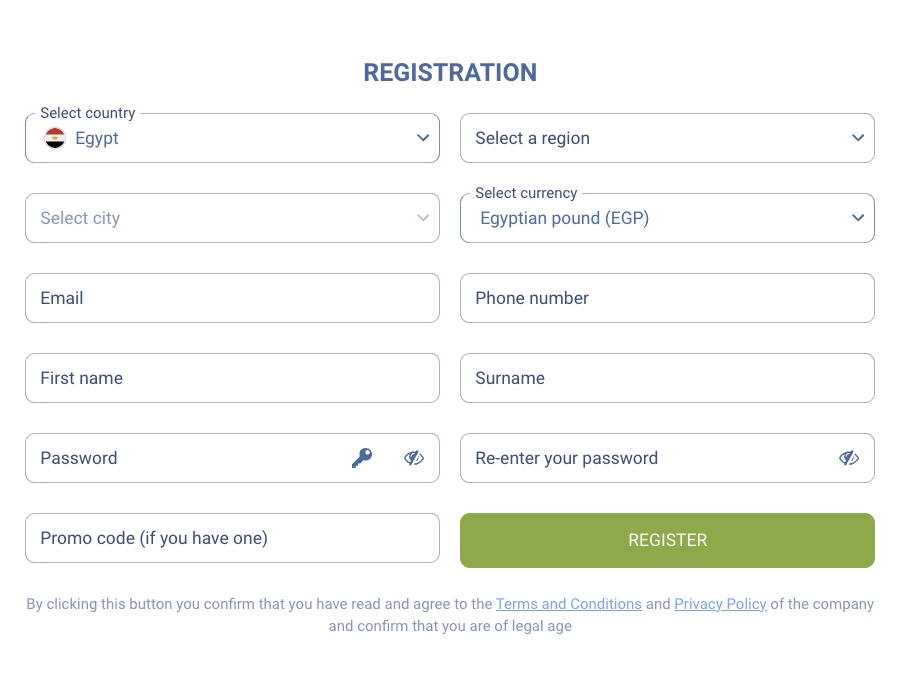Select the First name field
Screen dimensions: 900x700
[232, 377]
